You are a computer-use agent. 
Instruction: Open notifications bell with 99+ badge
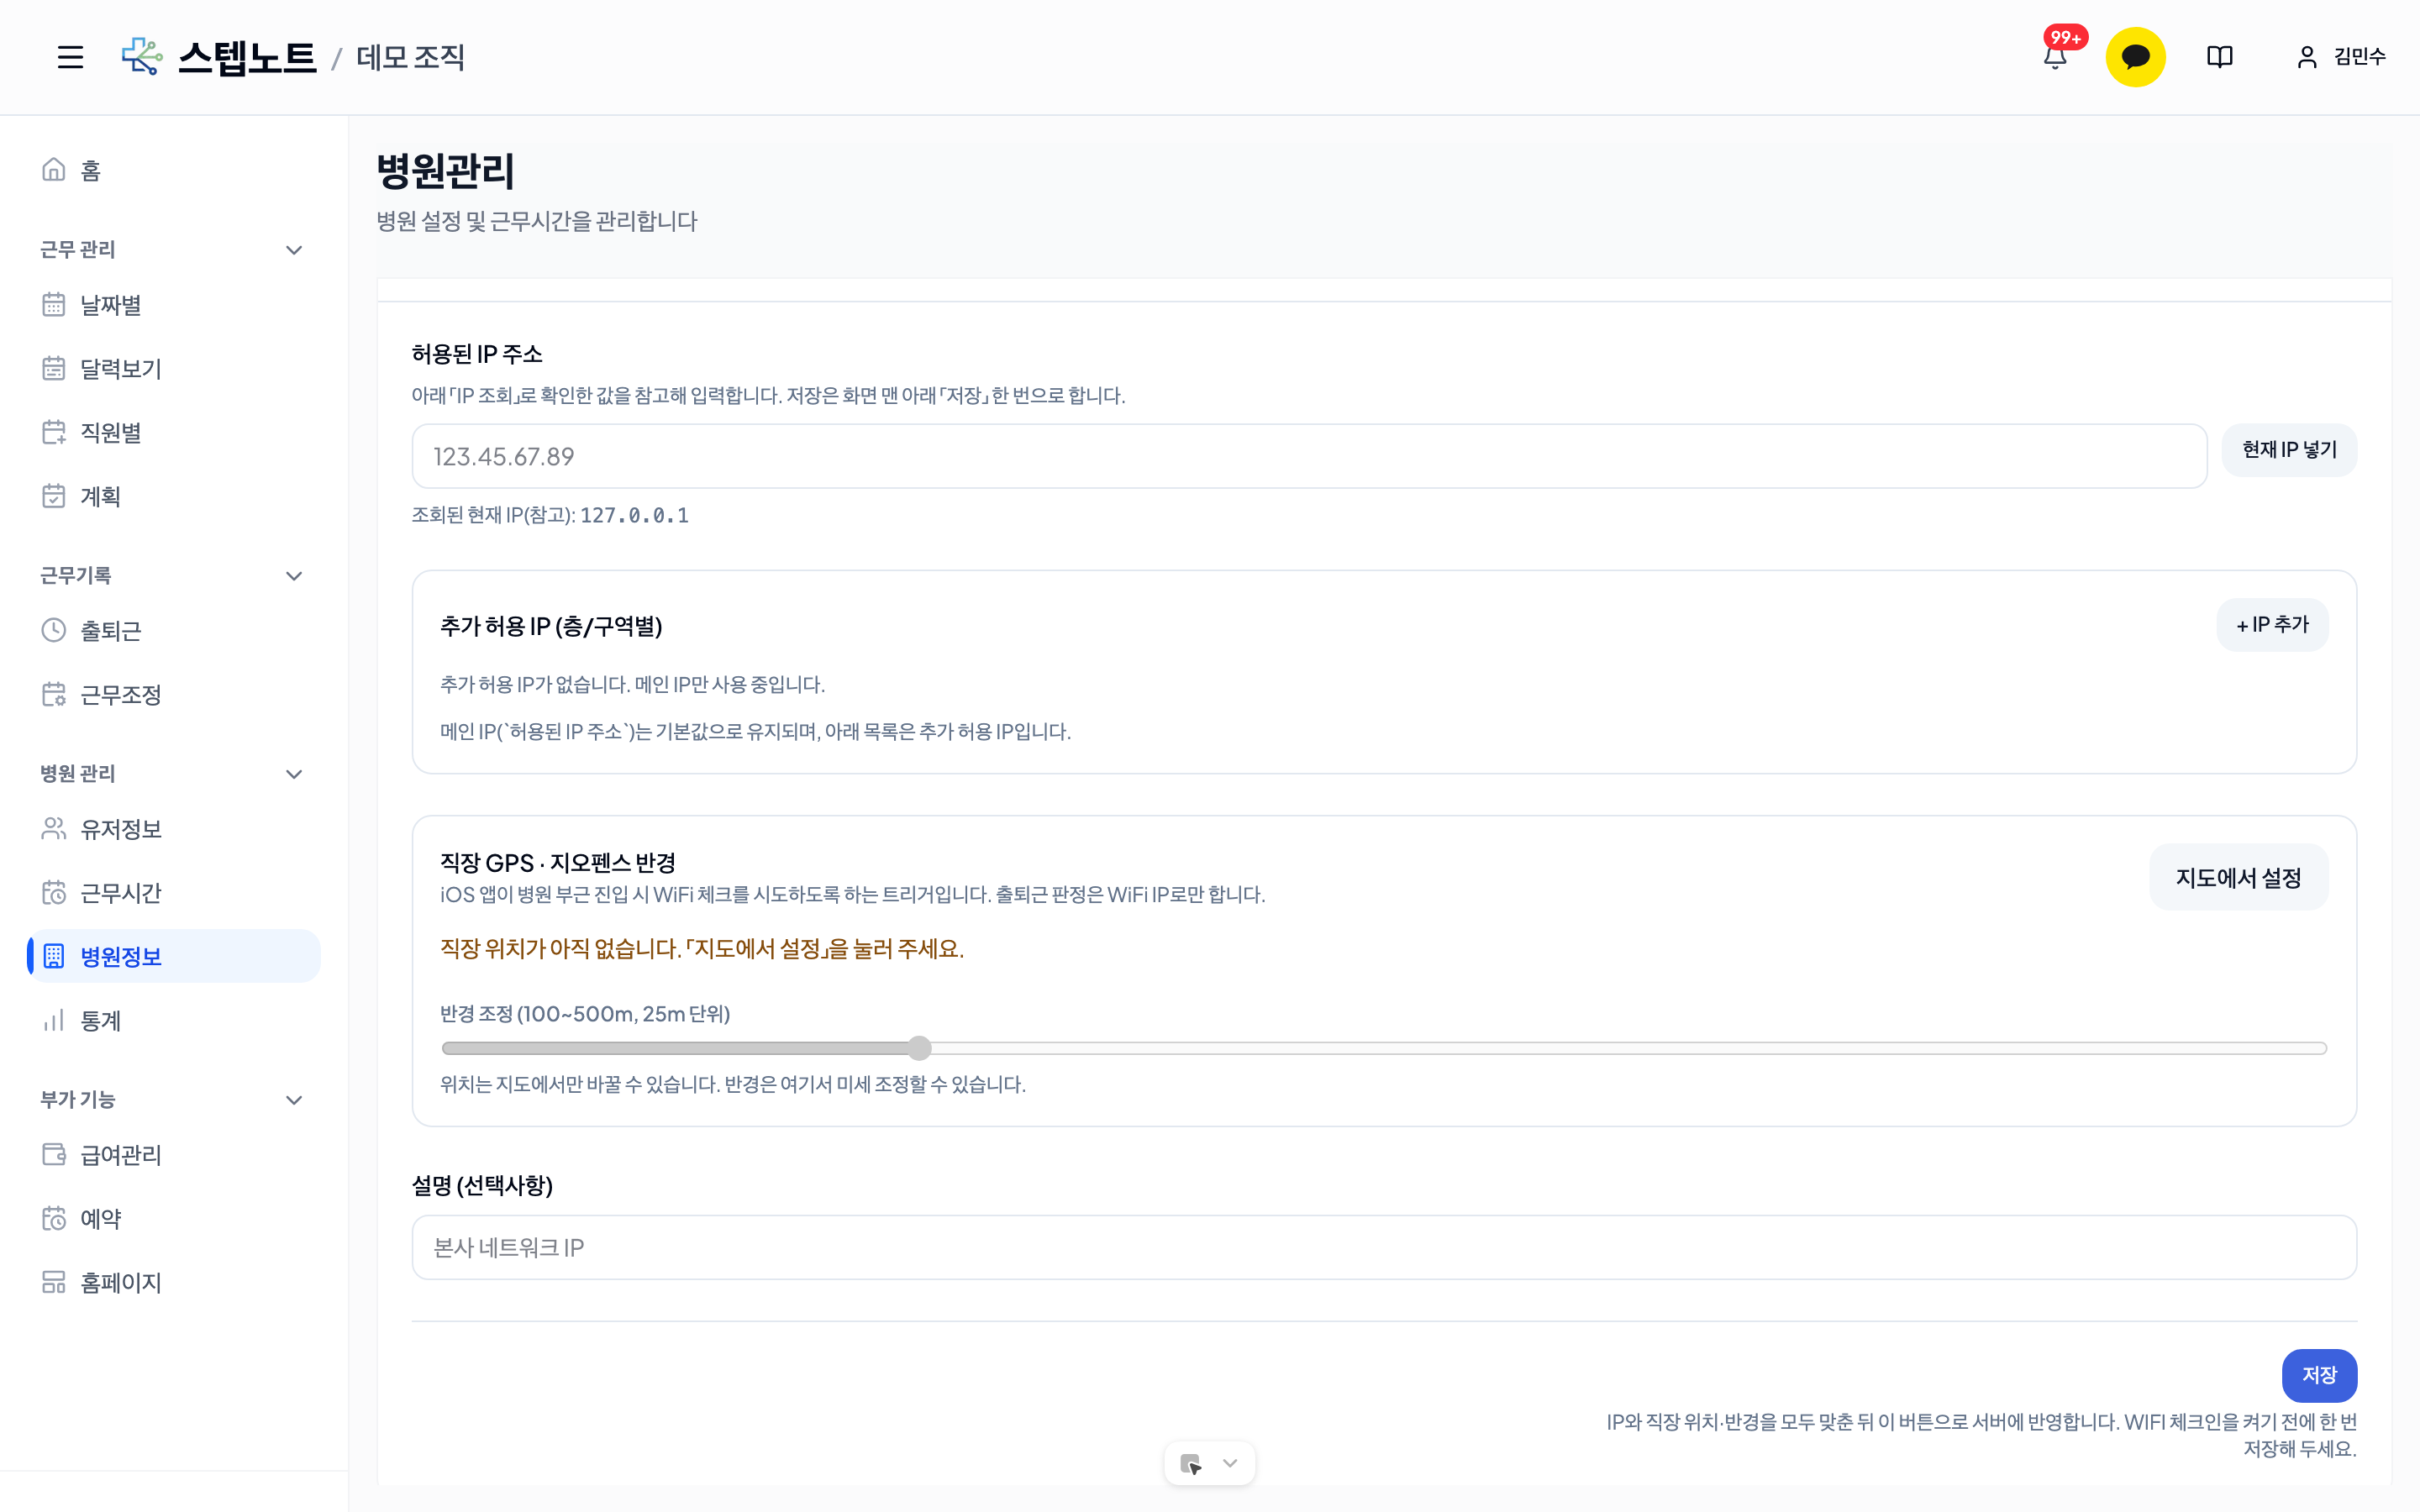click(x=2055, y=57)
